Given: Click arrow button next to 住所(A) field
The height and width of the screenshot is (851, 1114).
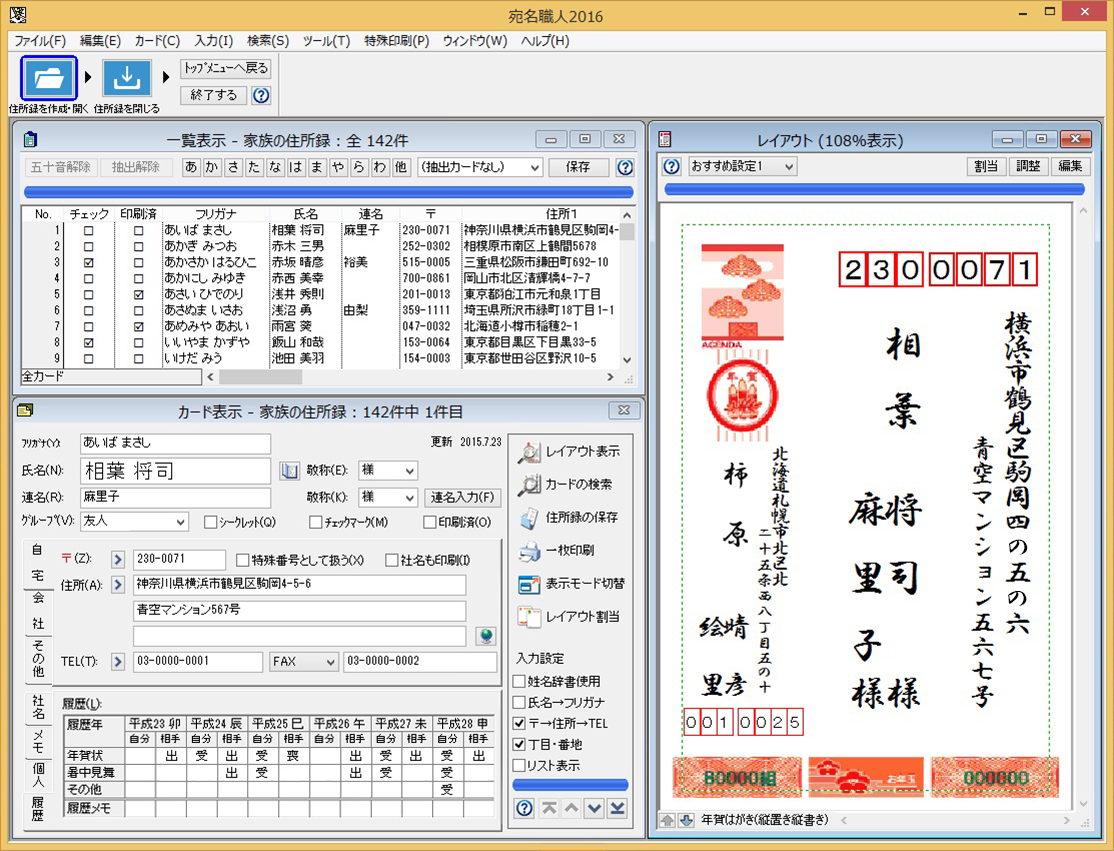Looking at the screenshot, I should 118,585.
